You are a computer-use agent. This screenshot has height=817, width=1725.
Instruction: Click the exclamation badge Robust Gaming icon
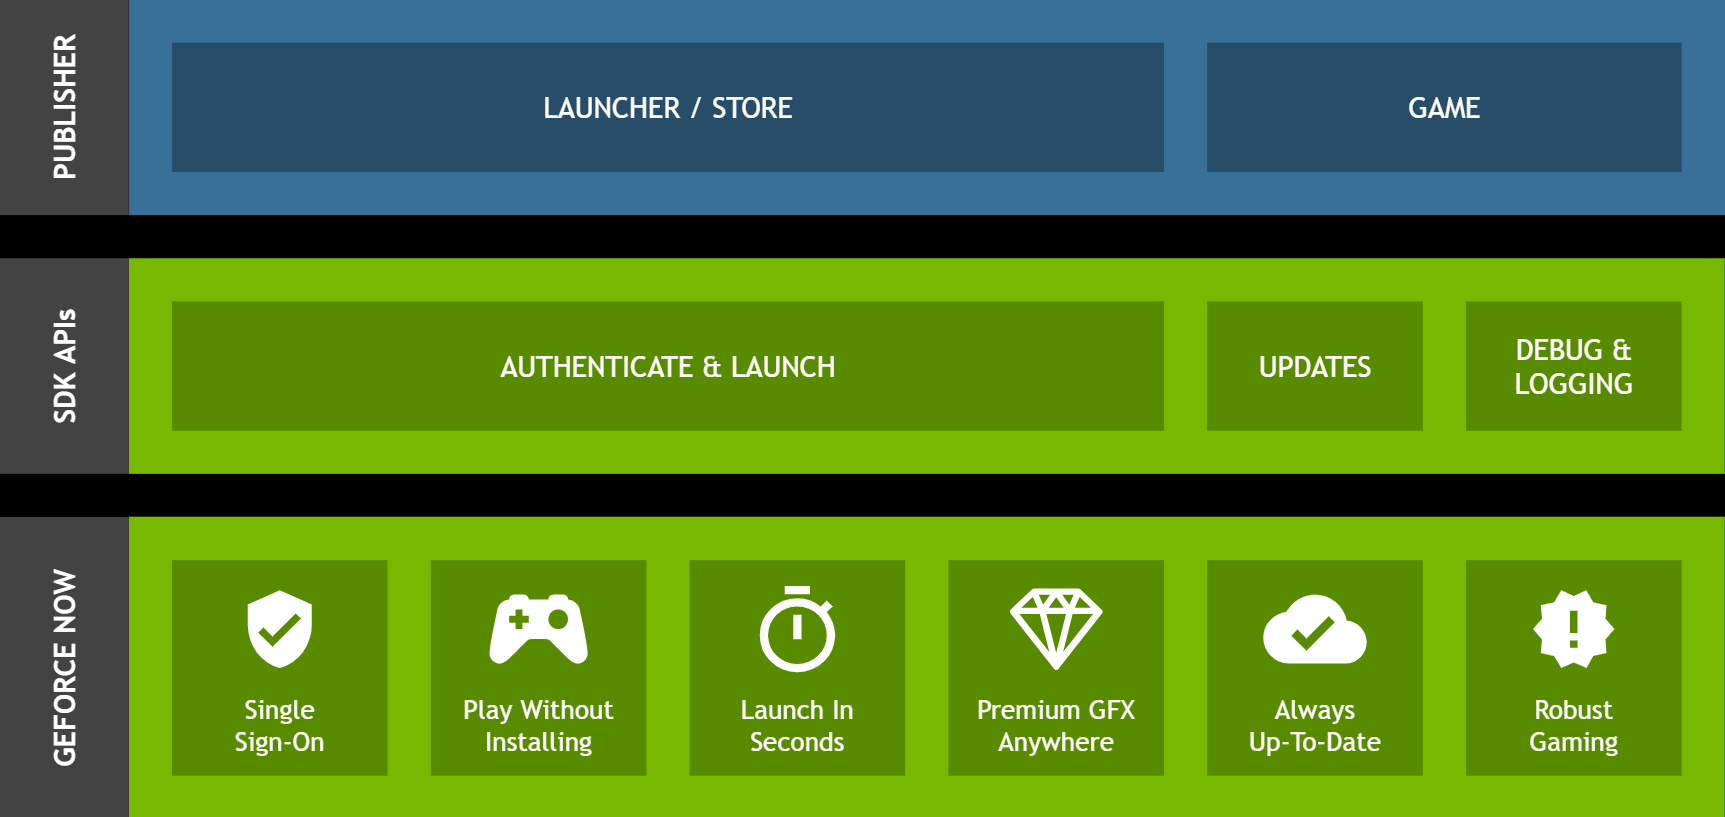point(1573,629)
